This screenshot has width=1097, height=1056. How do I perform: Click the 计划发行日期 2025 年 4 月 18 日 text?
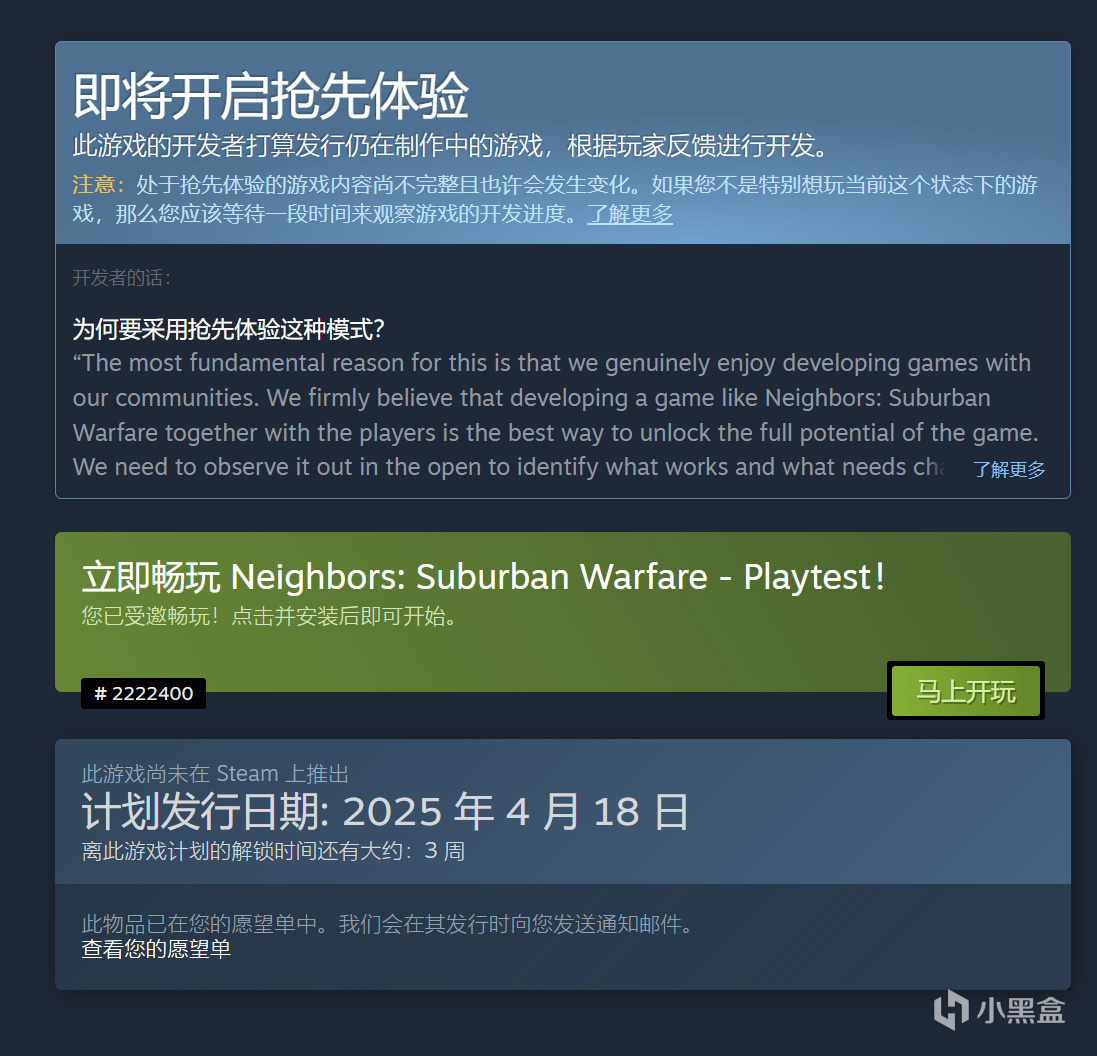pyautogui.click(x=386, y=812)
